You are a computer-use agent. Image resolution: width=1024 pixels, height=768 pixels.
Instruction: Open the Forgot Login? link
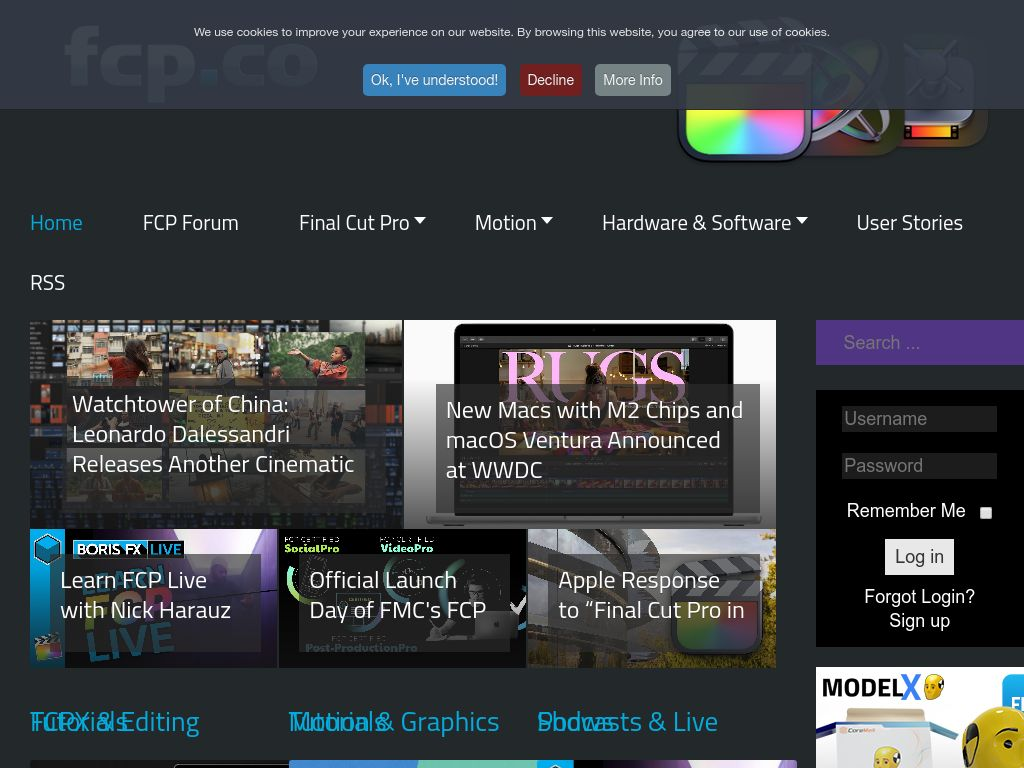coord(919,597)
